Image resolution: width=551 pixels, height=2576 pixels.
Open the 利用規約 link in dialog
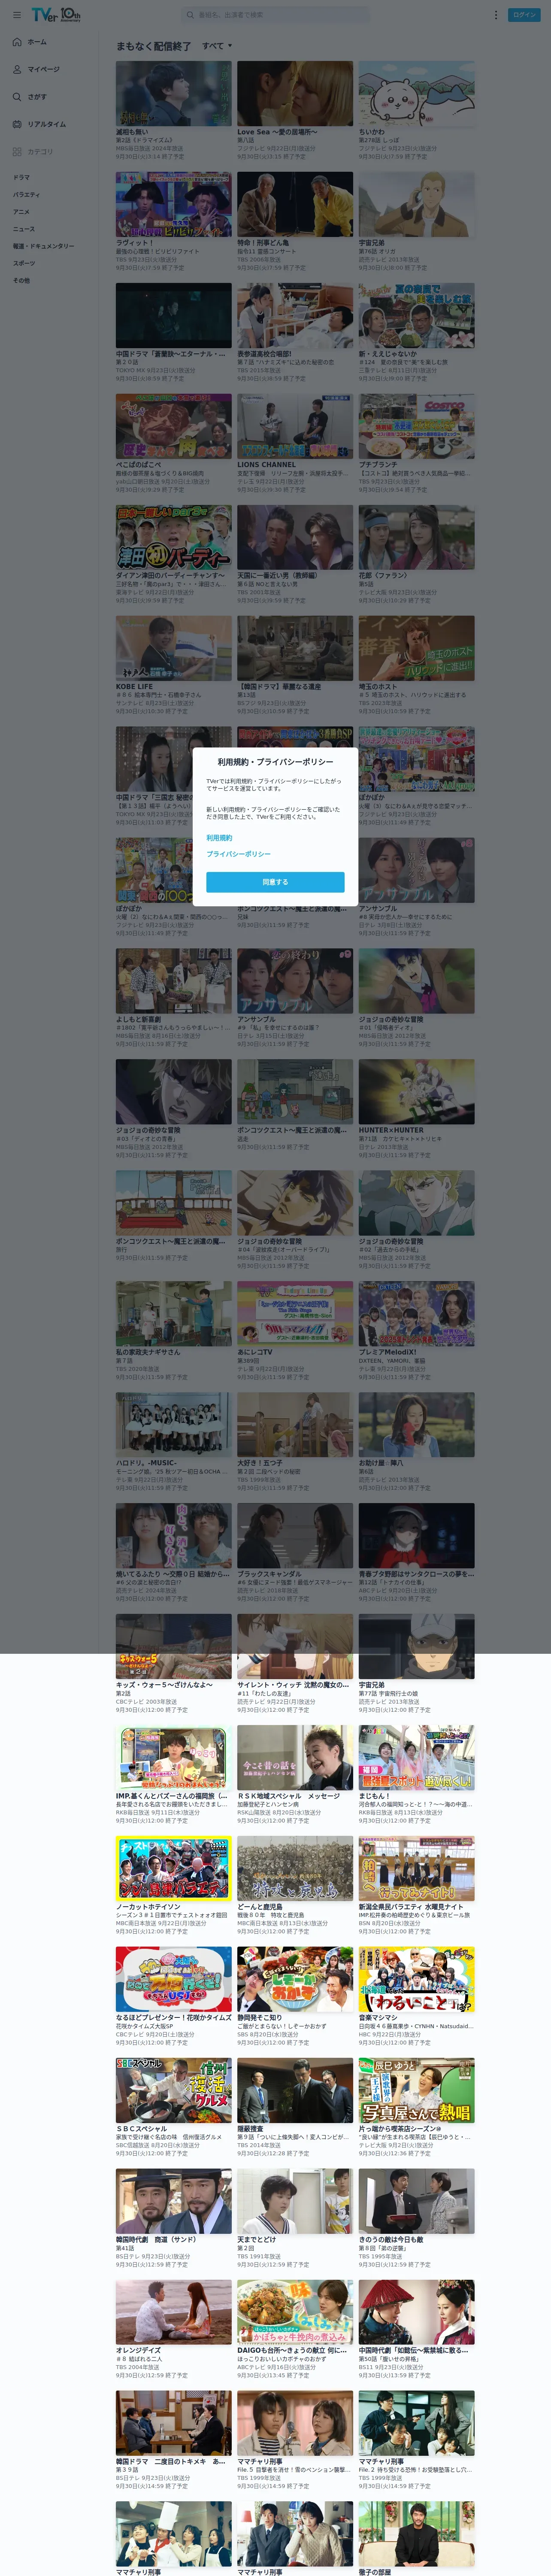(x=219, y=838)
